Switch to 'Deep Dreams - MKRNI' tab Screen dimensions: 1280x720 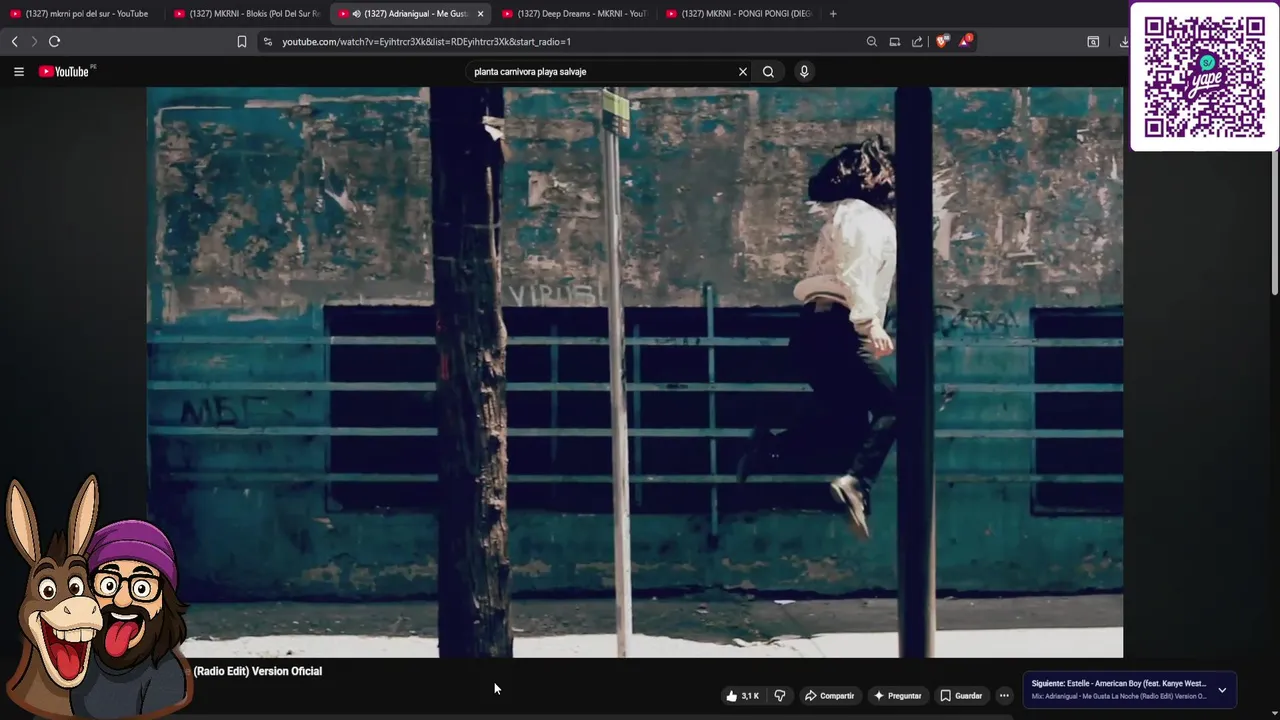pyautogui.click(x=574, y=14)
